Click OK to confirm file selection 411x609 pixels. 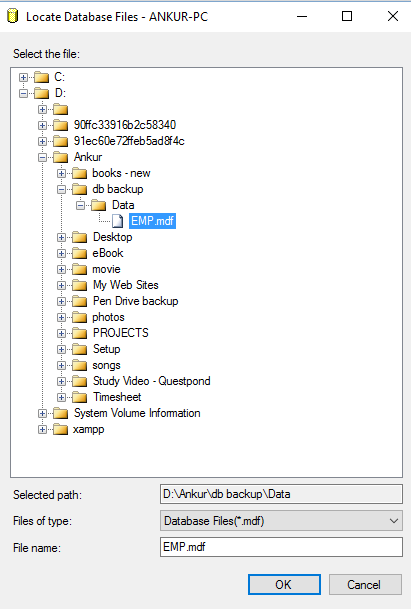coord(284,585)
